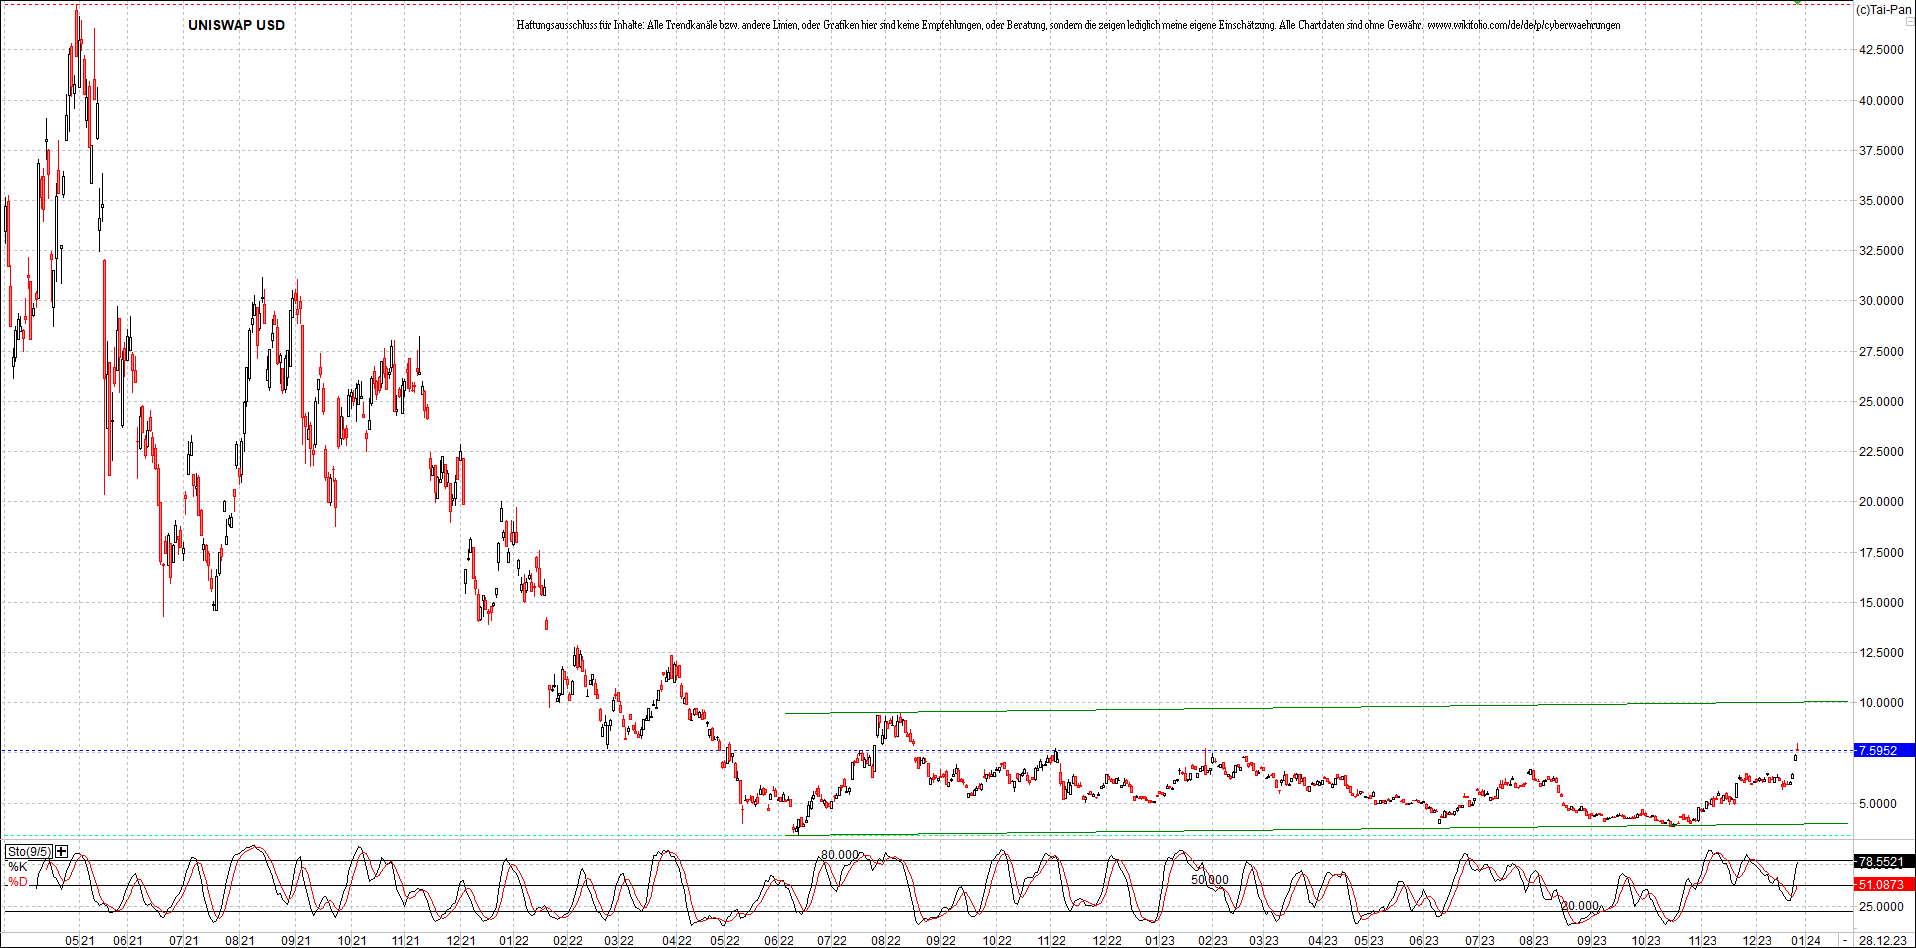Click the 01 23 time axis marker
This screenshot has width=1916, height=948.
(x=1160, y=941)
